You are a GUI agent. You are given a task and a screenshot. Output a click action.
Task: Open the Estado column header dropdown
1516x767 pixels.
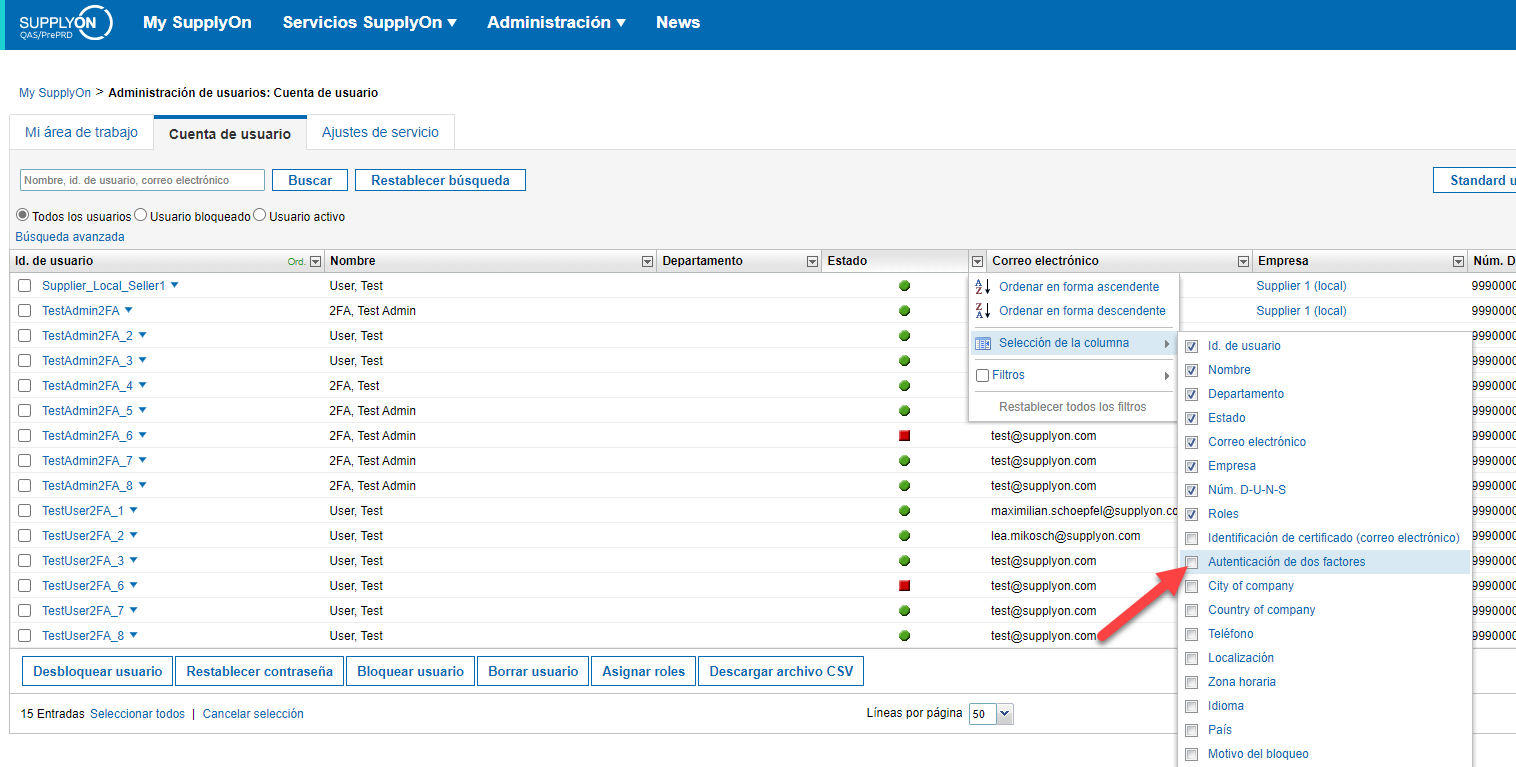point(977,262)
